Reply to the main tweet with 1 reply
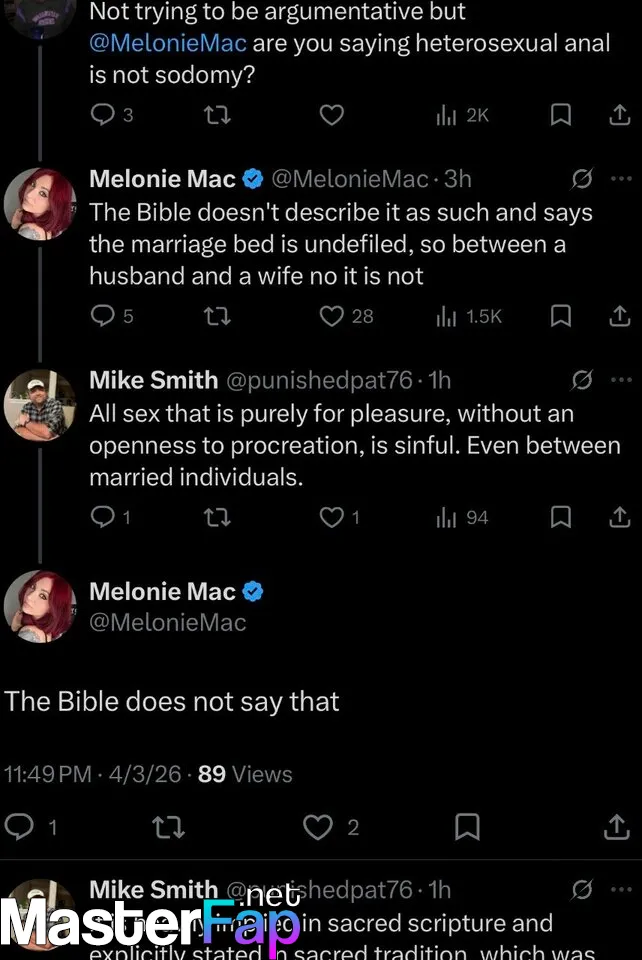 tap(20, 827)
